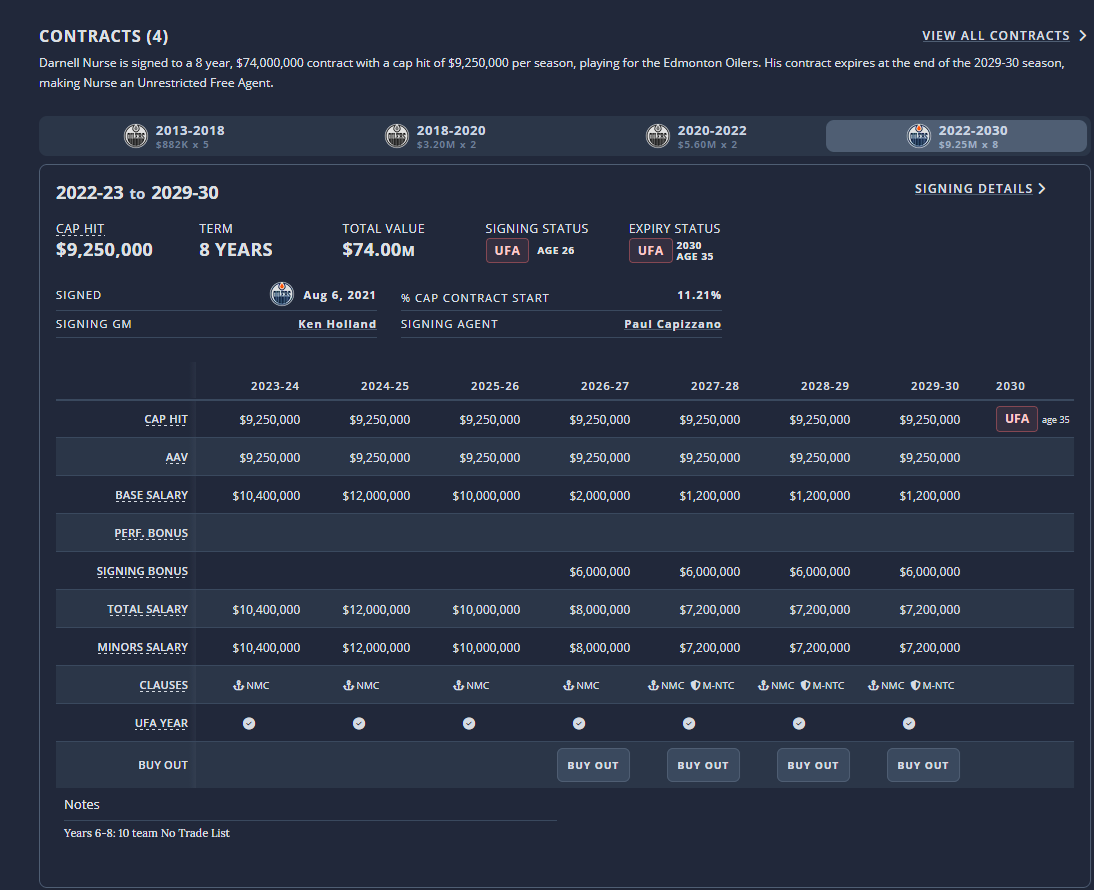This screenshot has width=1094, height=890.
Task: Click the NMC anchor icon for 2023-24
Action: (x=239, y=686)
